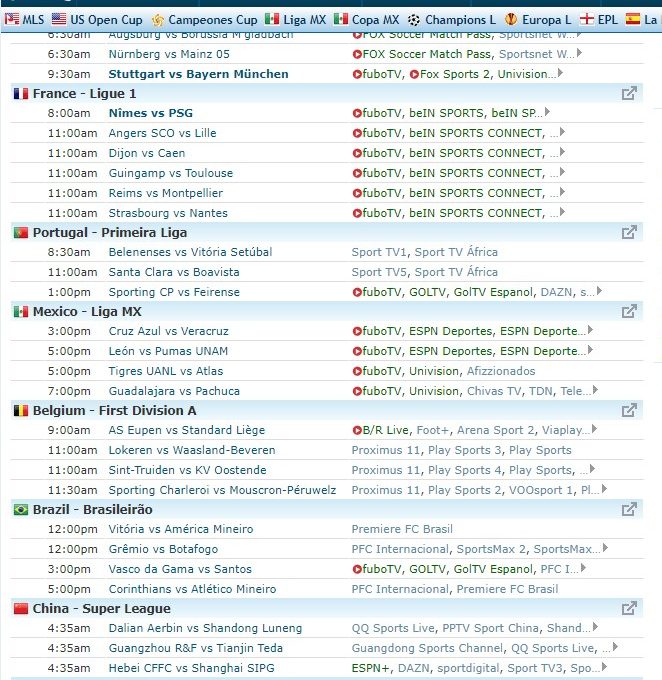The width and height of the screenshot is (662, 680).
Task: Click the Corinthians vs Atlético Mineiro match
Action: tap(192, 589)
